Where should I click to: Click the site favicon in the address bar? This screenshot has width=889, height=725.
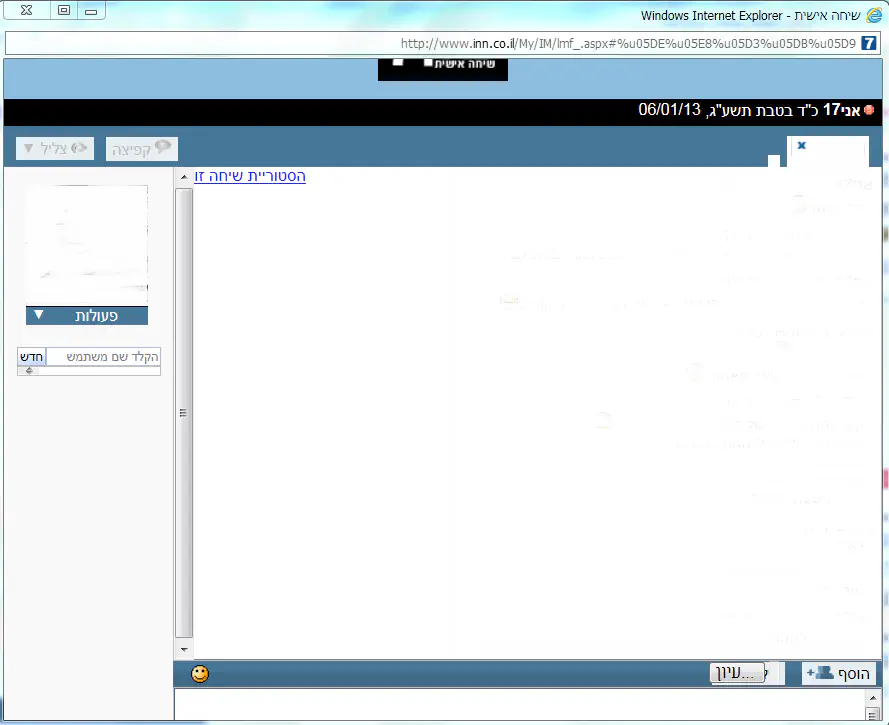[x=869, y=44]
